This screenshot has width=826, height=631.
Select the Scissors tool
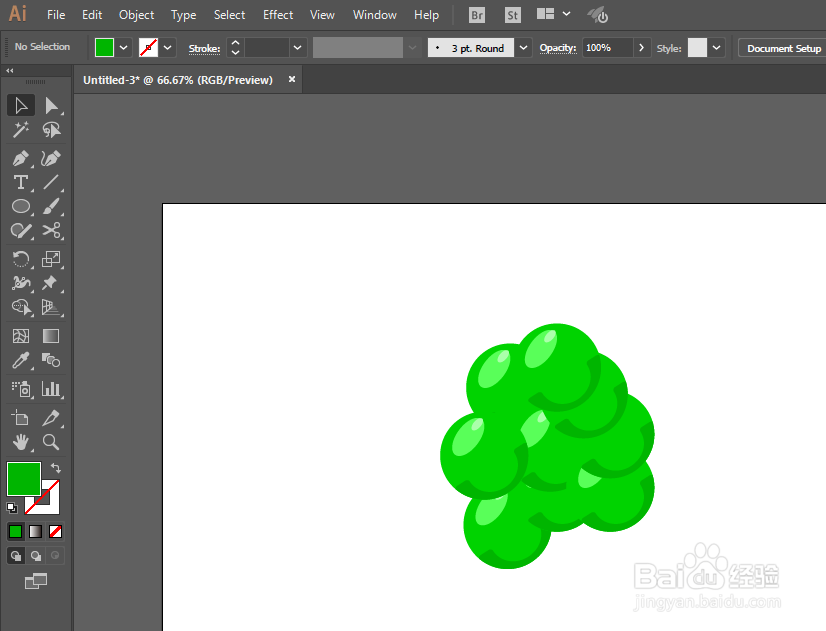[51, 231]
